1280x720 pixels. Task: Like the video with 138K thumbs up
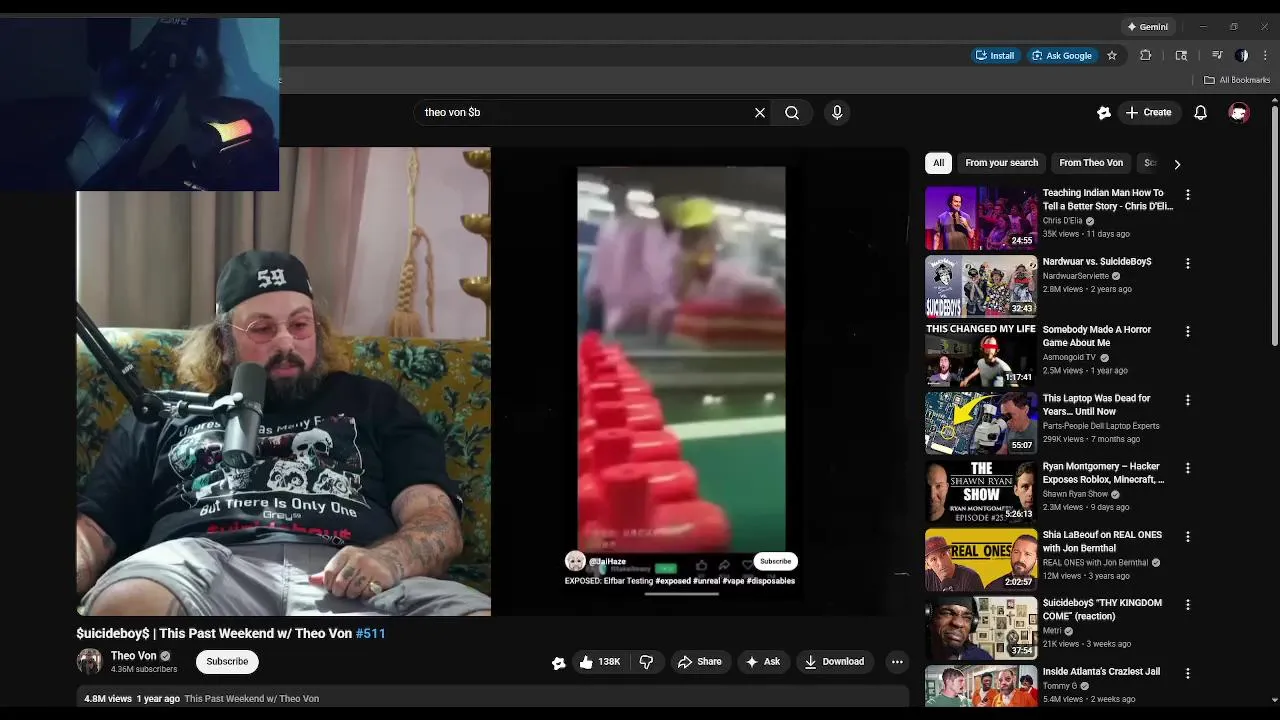point(600,662)
